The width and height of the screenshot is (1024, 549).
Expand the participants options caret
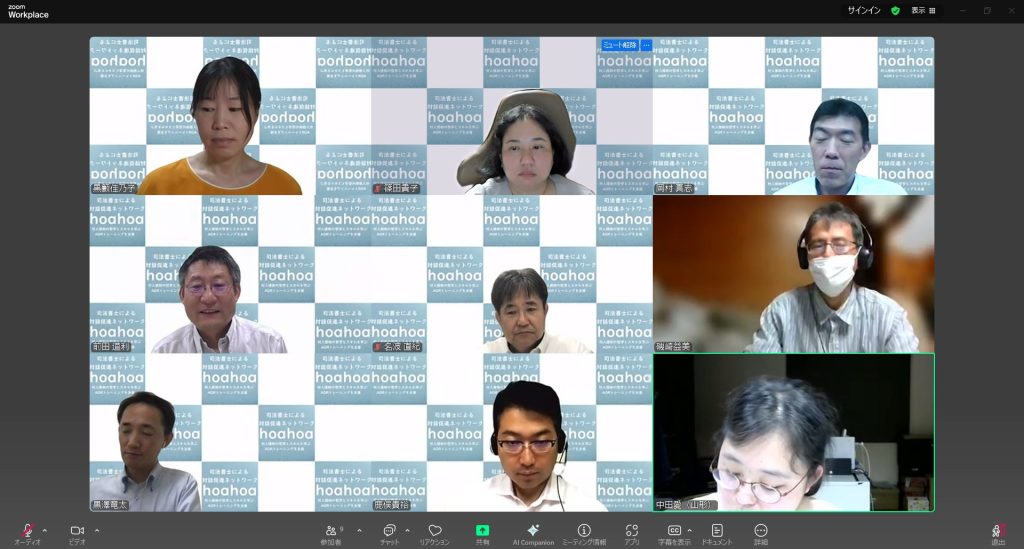[x=359, y=530]
